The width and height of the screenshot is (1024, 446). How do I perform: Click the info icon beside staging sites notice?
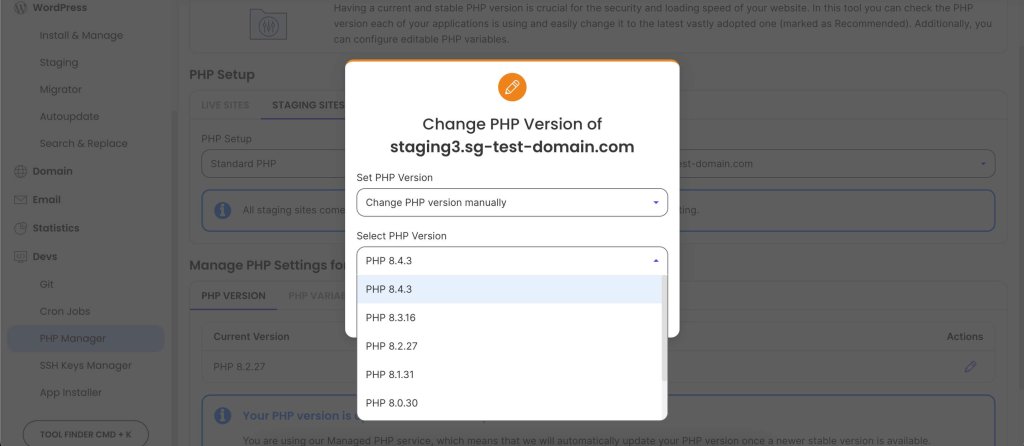(223, 210)
